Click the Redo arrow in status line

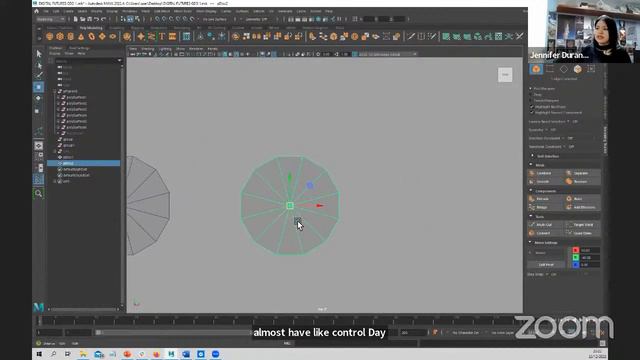(103, 19)
